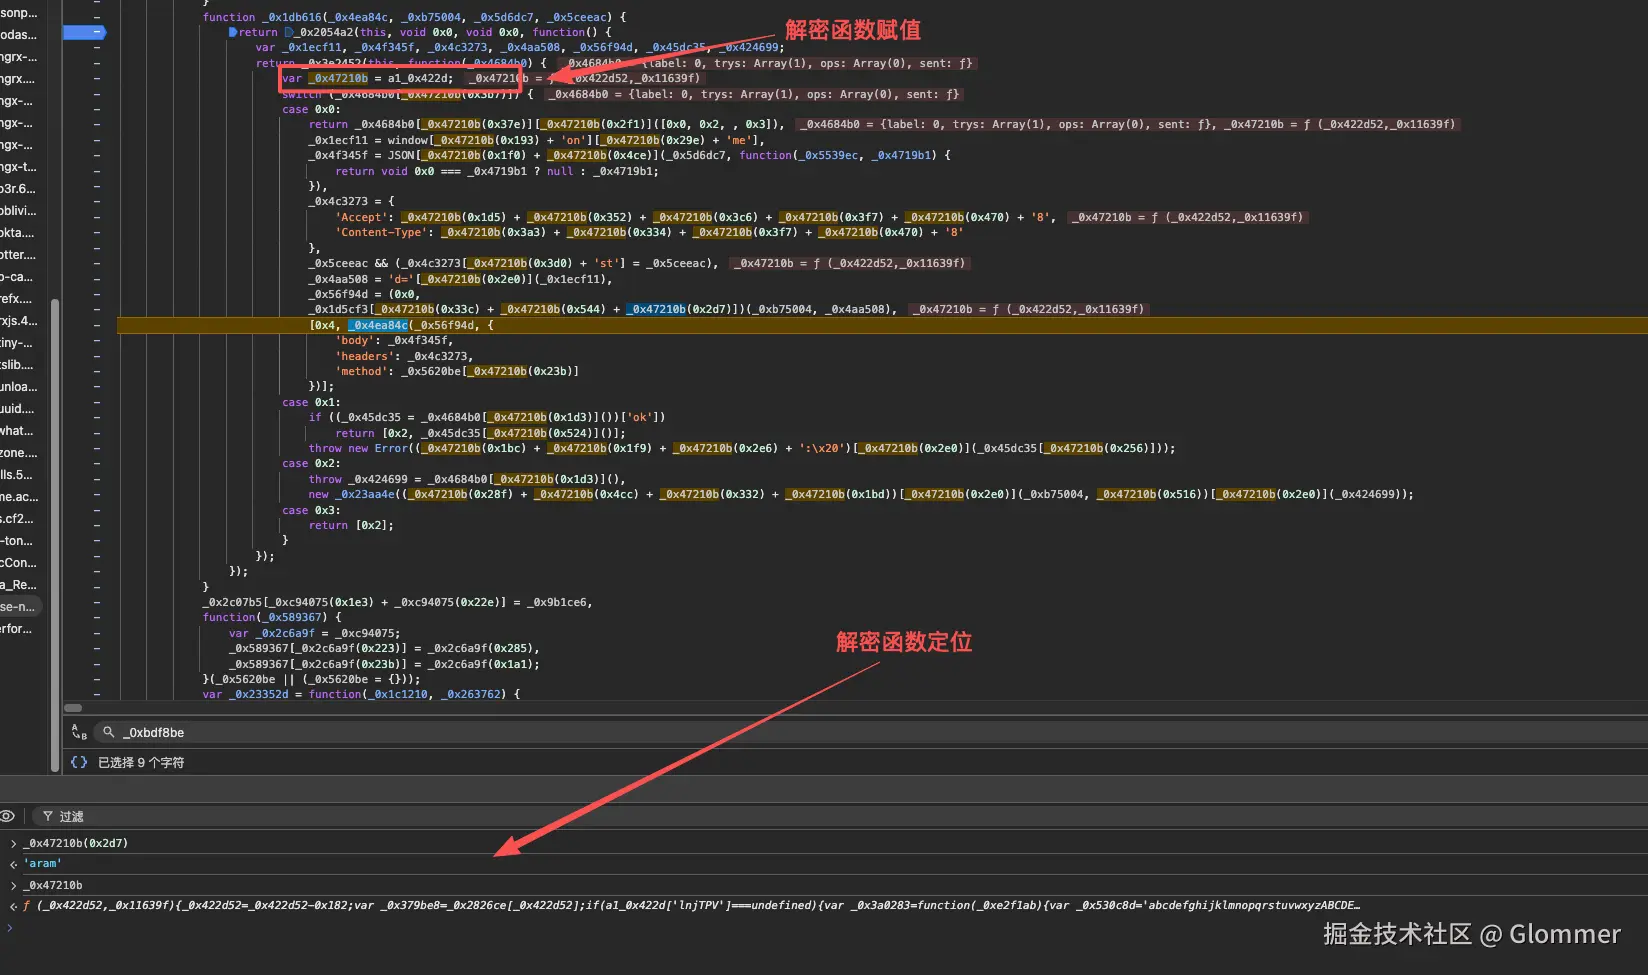
Task: Click the '_0x4ea84c' selected token in paused line
Action: [x=378, y=325]
